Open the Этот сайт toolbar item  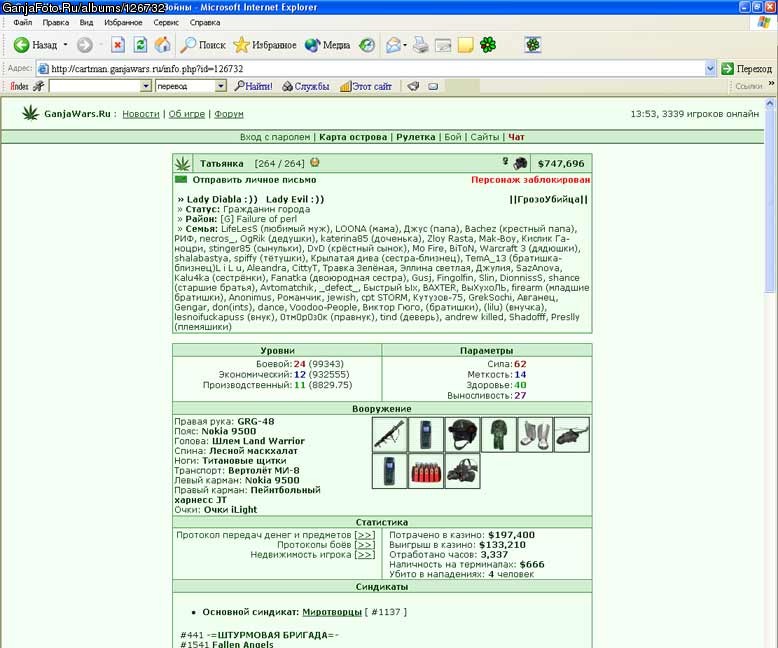tap(366, 86)
